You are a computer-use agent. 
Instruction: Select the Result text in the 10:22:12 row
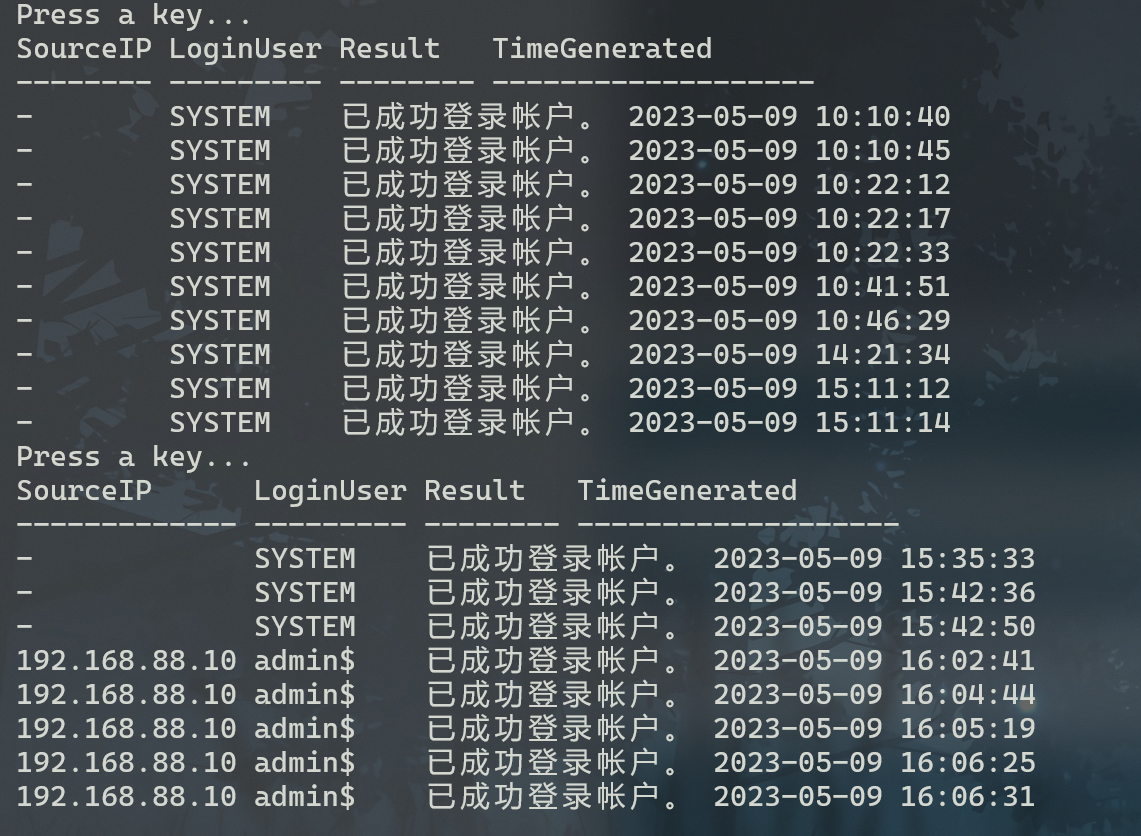coord(469,185)
